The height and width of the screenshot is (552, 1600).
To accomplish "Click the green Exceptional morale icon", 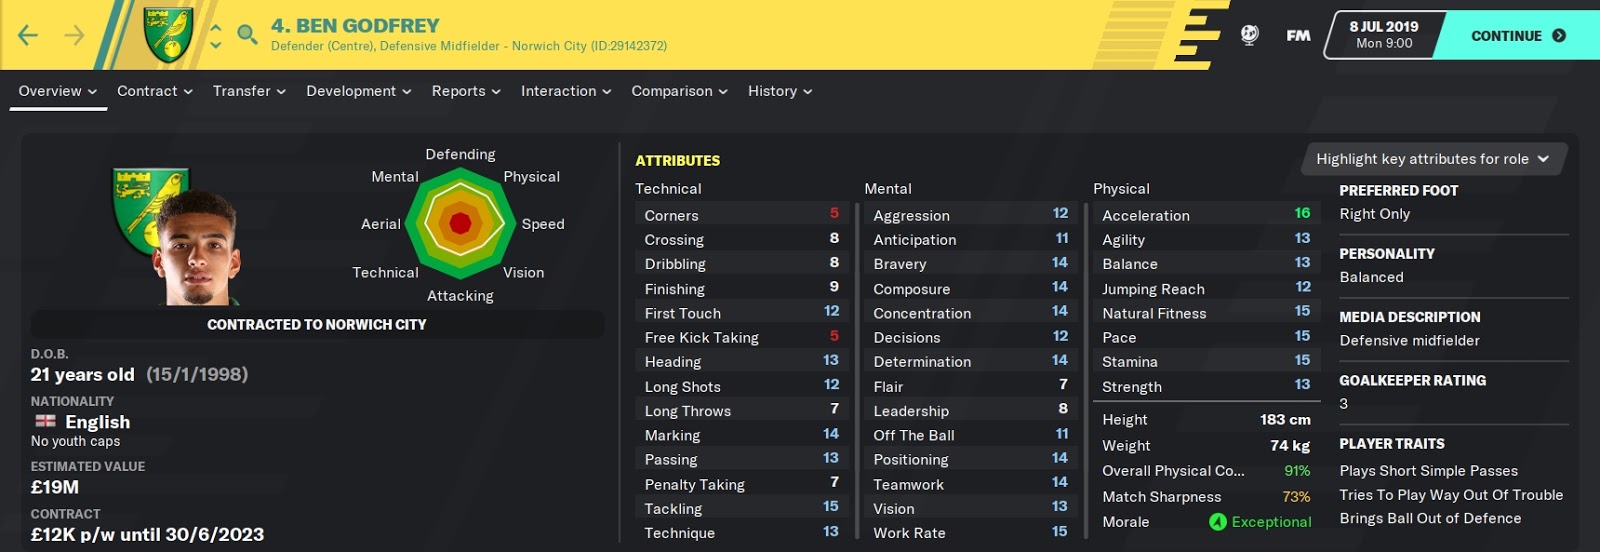I will tap(1217, 522).
